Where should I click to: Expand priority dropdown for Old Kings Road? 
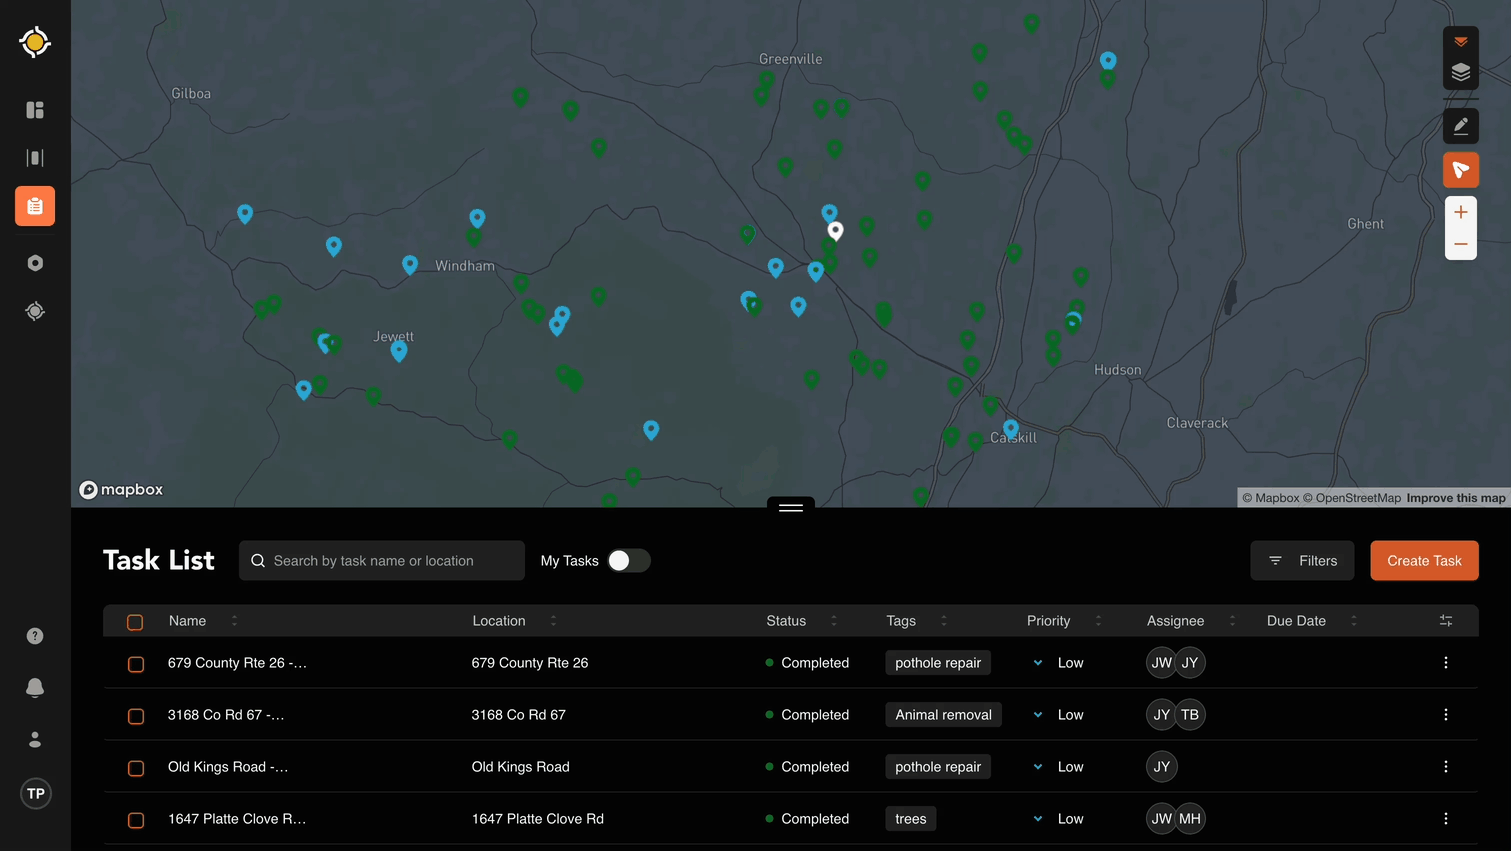point(1038,767)
